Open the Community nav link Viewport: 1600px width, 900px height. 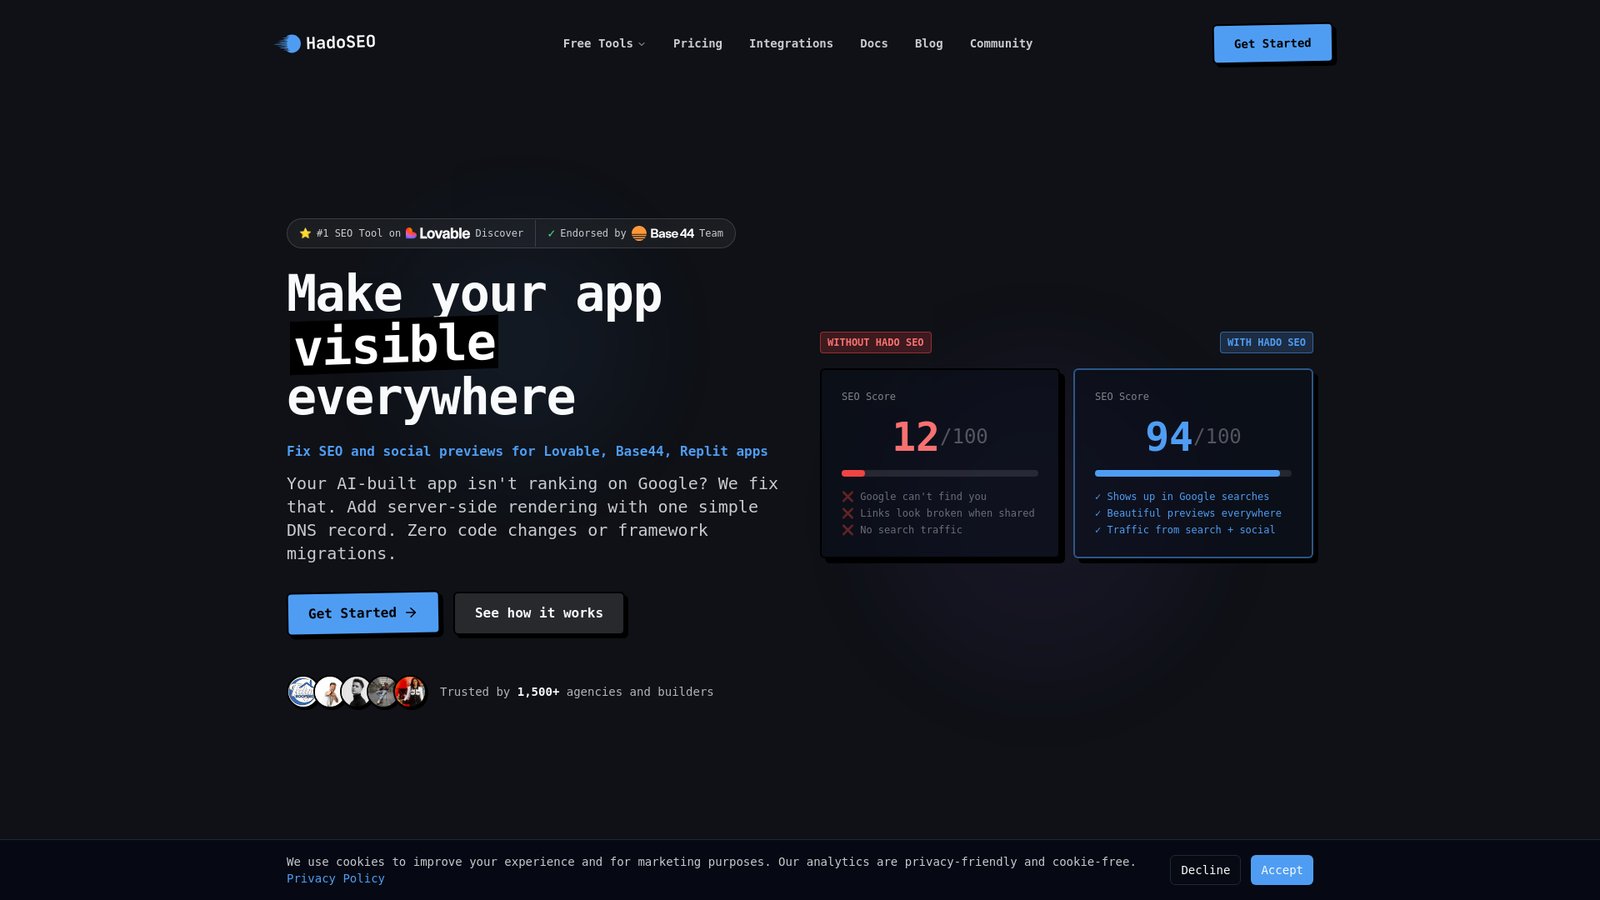pyautogui.click(x=1001, y=43)
